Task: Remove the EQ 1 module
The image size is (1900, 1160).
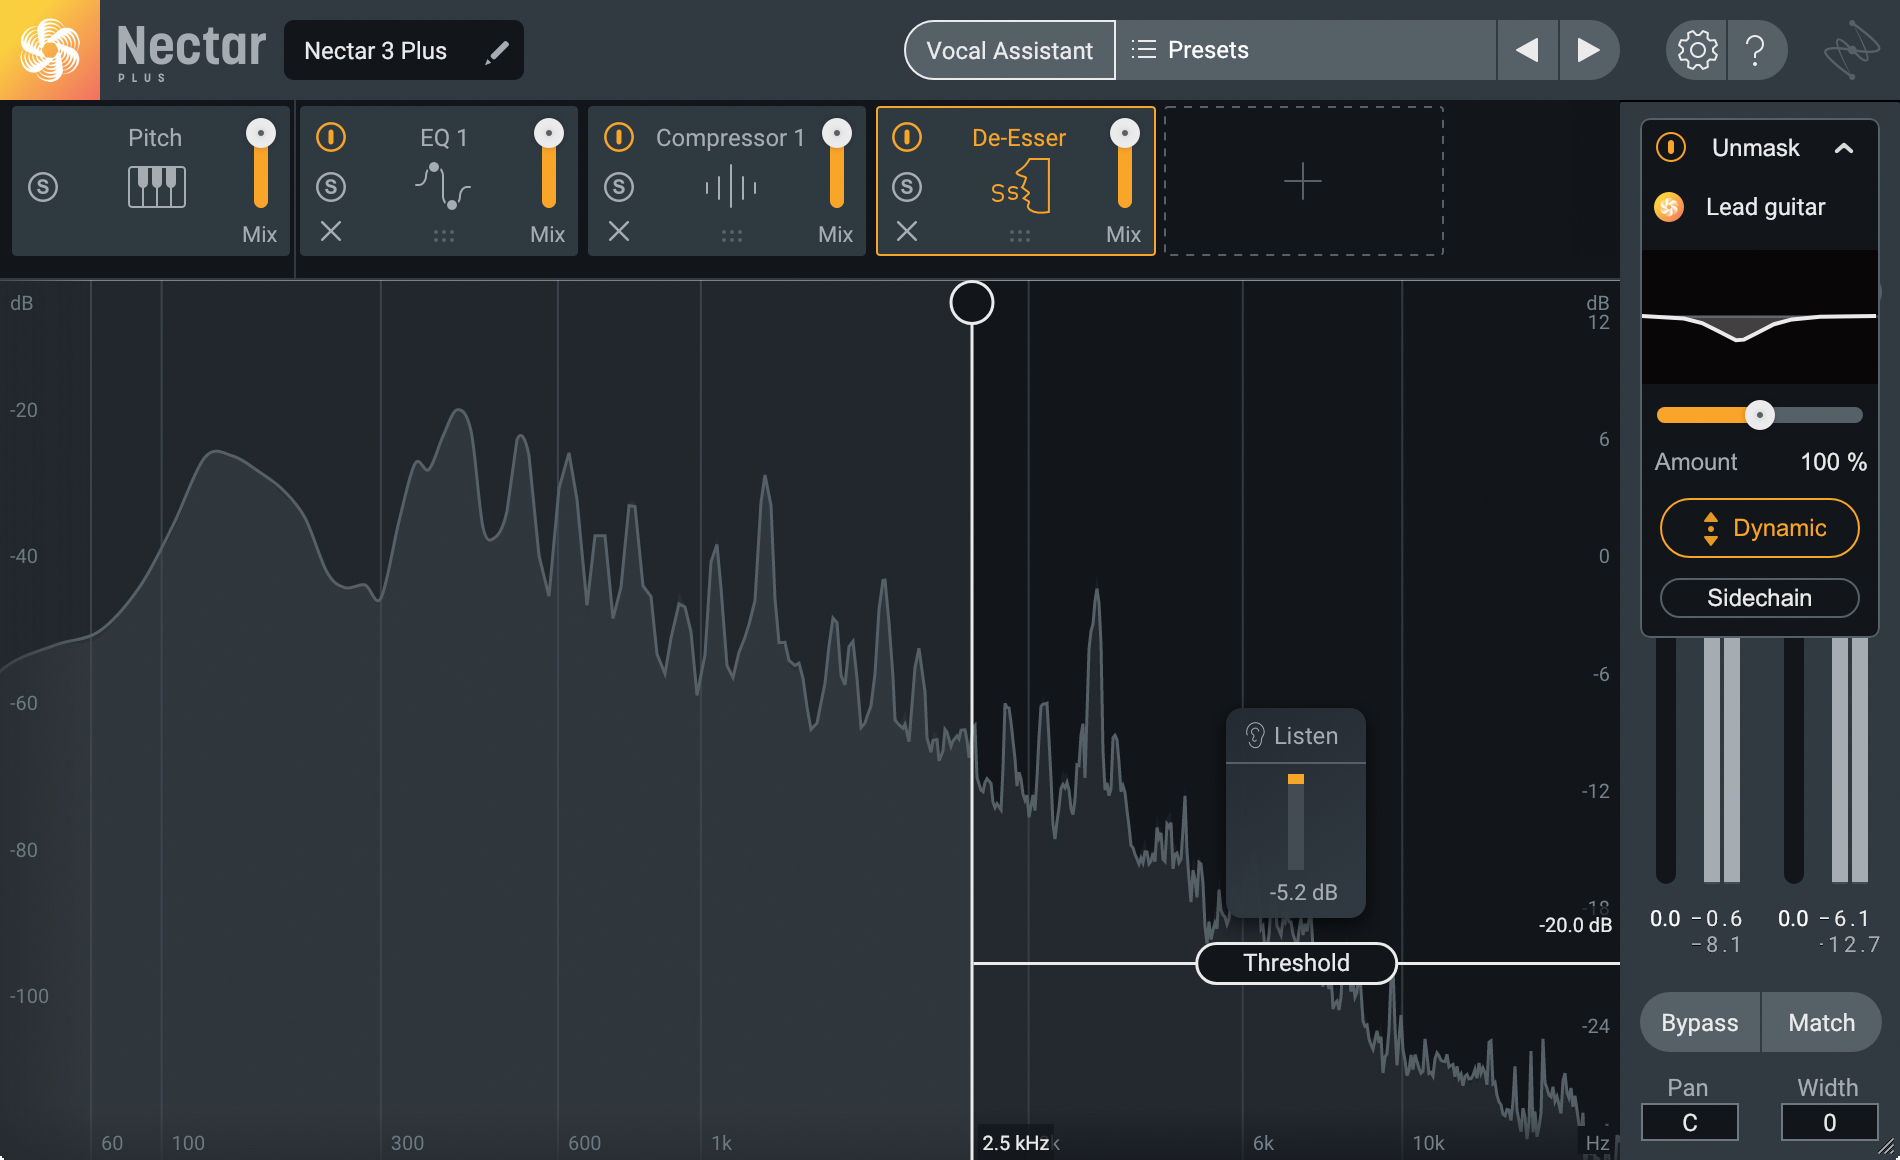Action: tap(331, 232)
